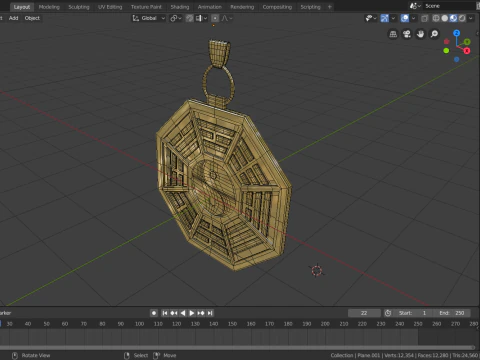The image size is (480, 360).
Task: Switch to Compositing workspace tab
Action: click(x=277, y=7)
